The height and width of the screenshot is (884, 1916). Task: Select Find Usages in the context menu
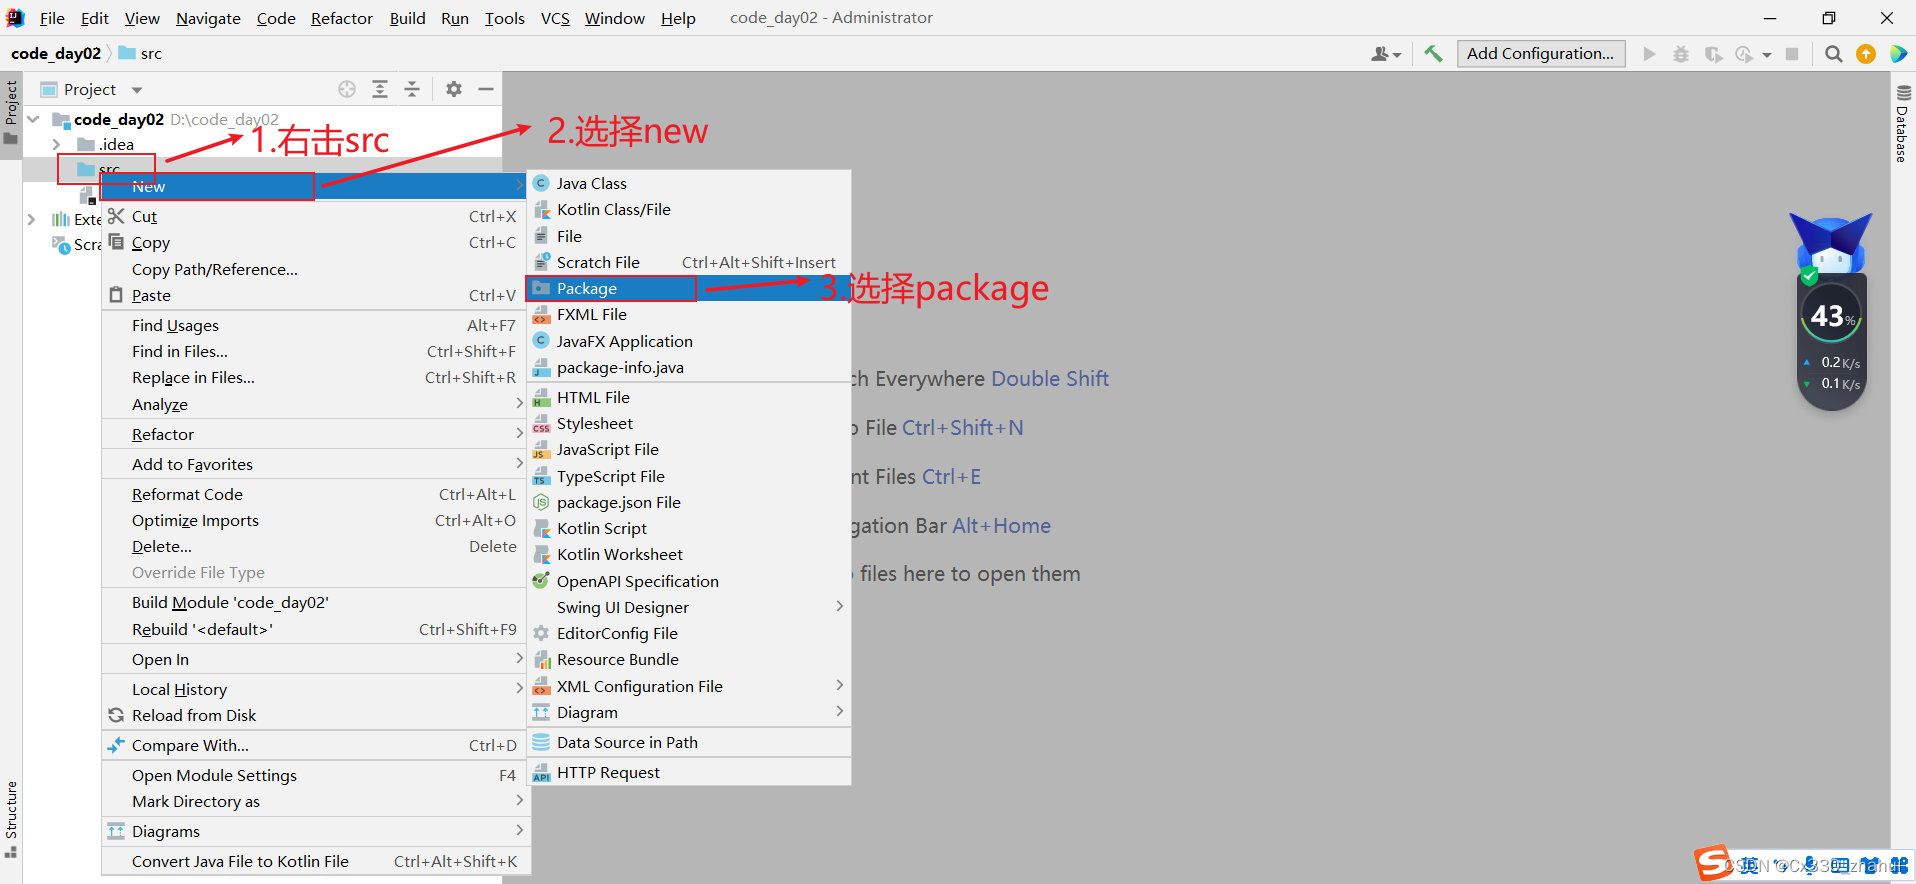pyautogui.click(x=315, y=325)
